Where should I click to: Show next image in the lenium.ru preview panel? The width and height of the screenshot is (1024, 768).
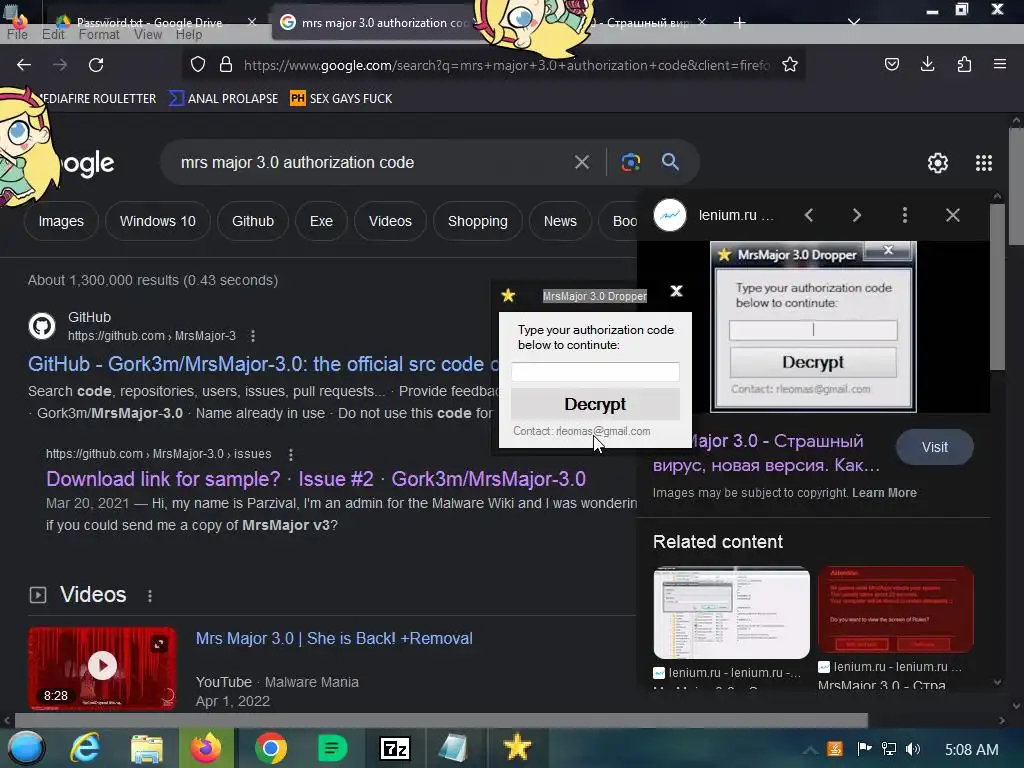(857, 215)
